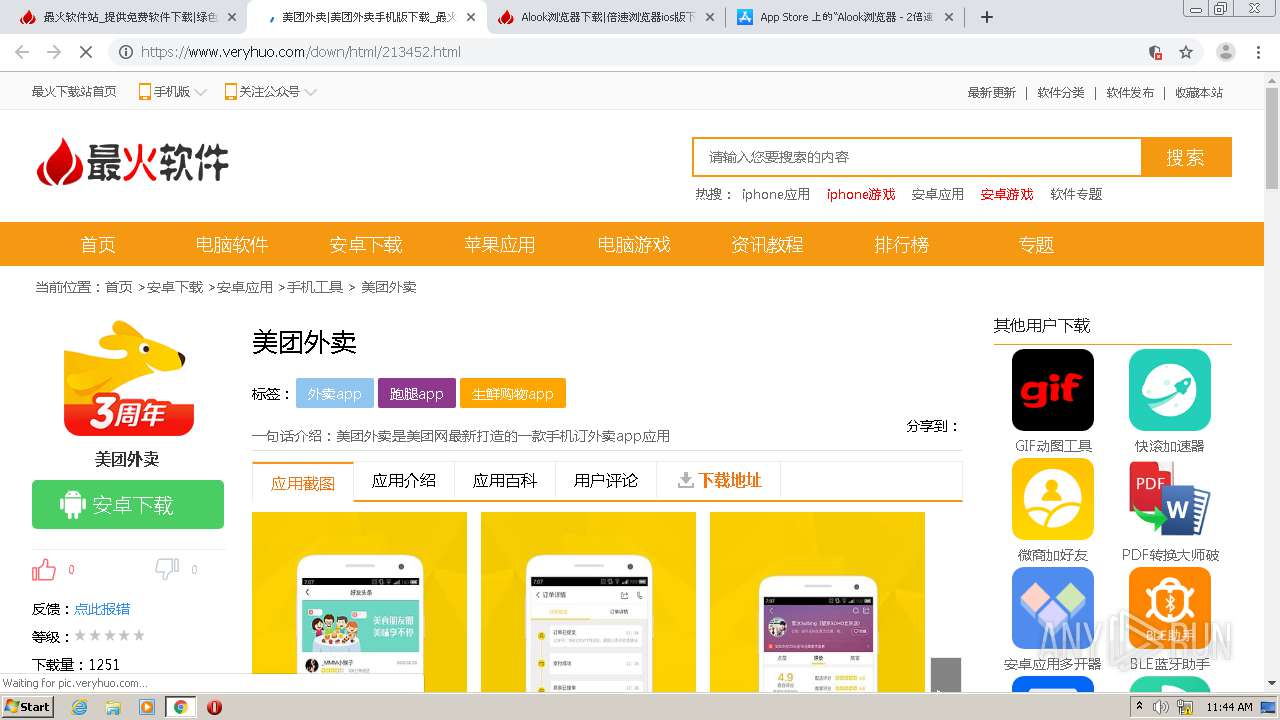Close the 美团外卖 browser tab
This screenshot has width=1280, height=720.
(x=471, y=17)
